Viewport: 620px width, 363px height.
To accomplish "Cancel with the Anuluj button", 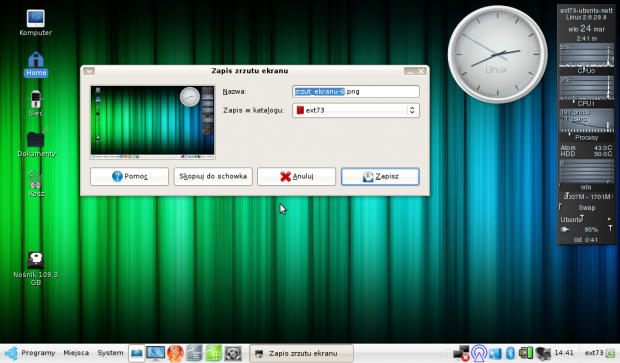I will (297, 176).
